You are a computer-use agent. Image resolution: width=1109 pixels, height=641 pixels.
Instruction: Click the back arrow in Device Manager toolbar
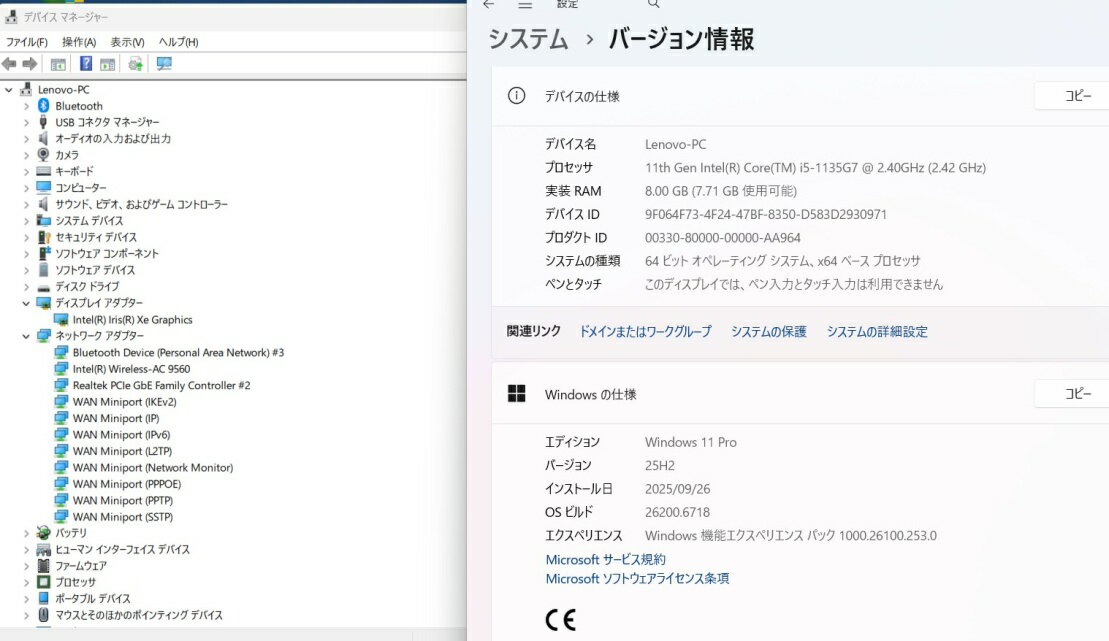[x=8, y=63]
